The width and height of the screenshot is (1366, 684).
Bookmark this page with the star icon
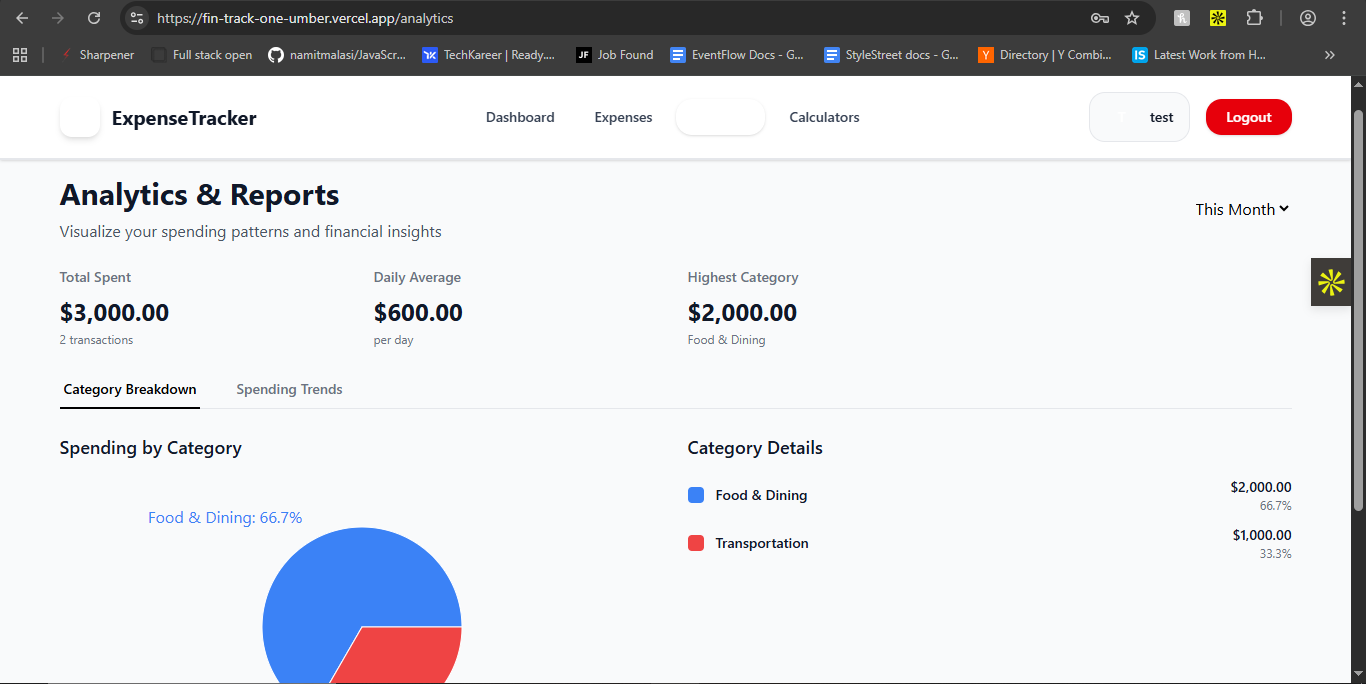(x=1132, y=18)
